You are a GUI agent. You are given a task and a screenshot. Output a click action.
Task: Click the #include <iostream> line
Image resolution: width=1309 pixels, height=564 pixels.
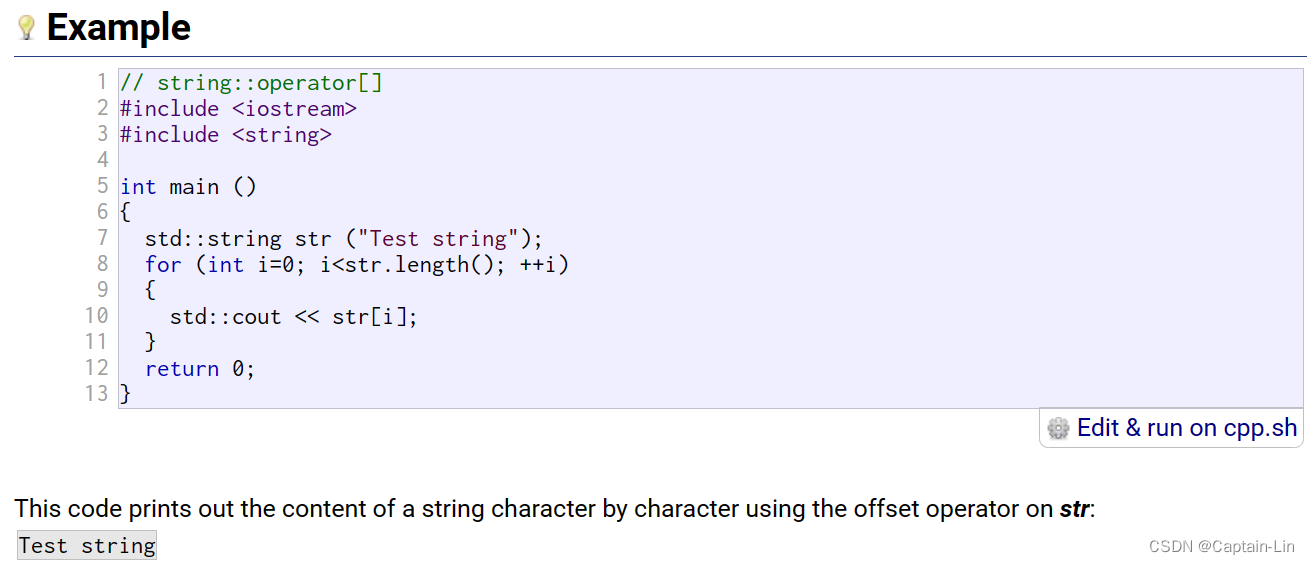click(x=238, y=108)
